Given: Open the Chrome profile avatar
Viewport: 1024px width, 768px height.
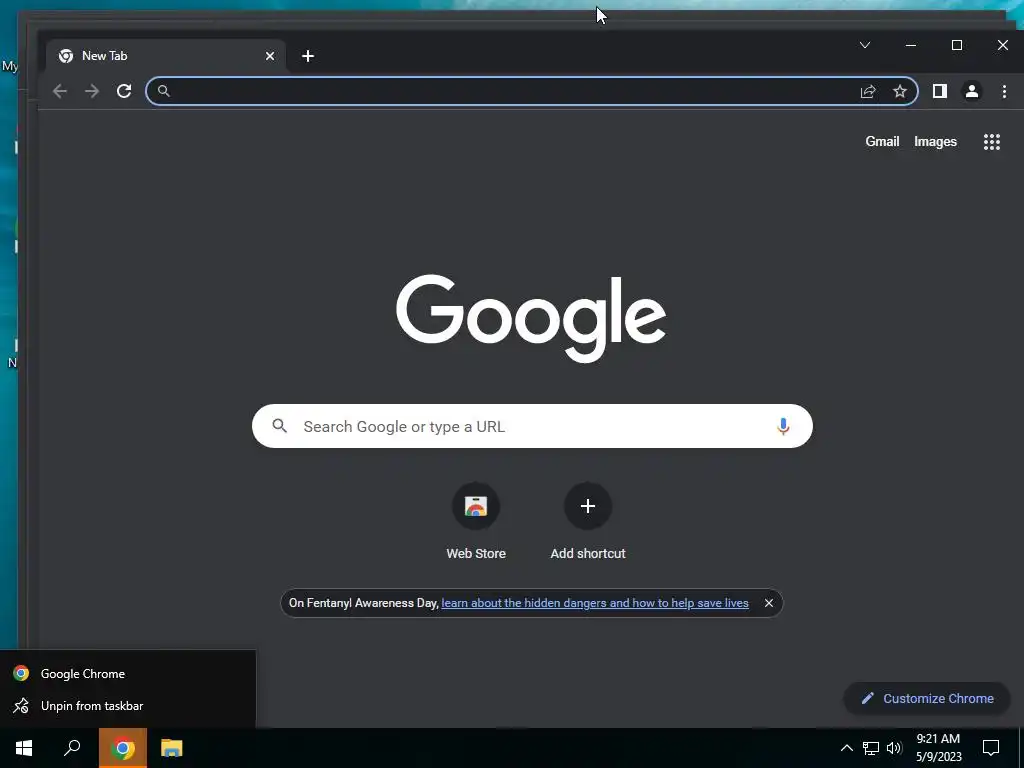Looking at the screenshot, I should coord(972,91).
